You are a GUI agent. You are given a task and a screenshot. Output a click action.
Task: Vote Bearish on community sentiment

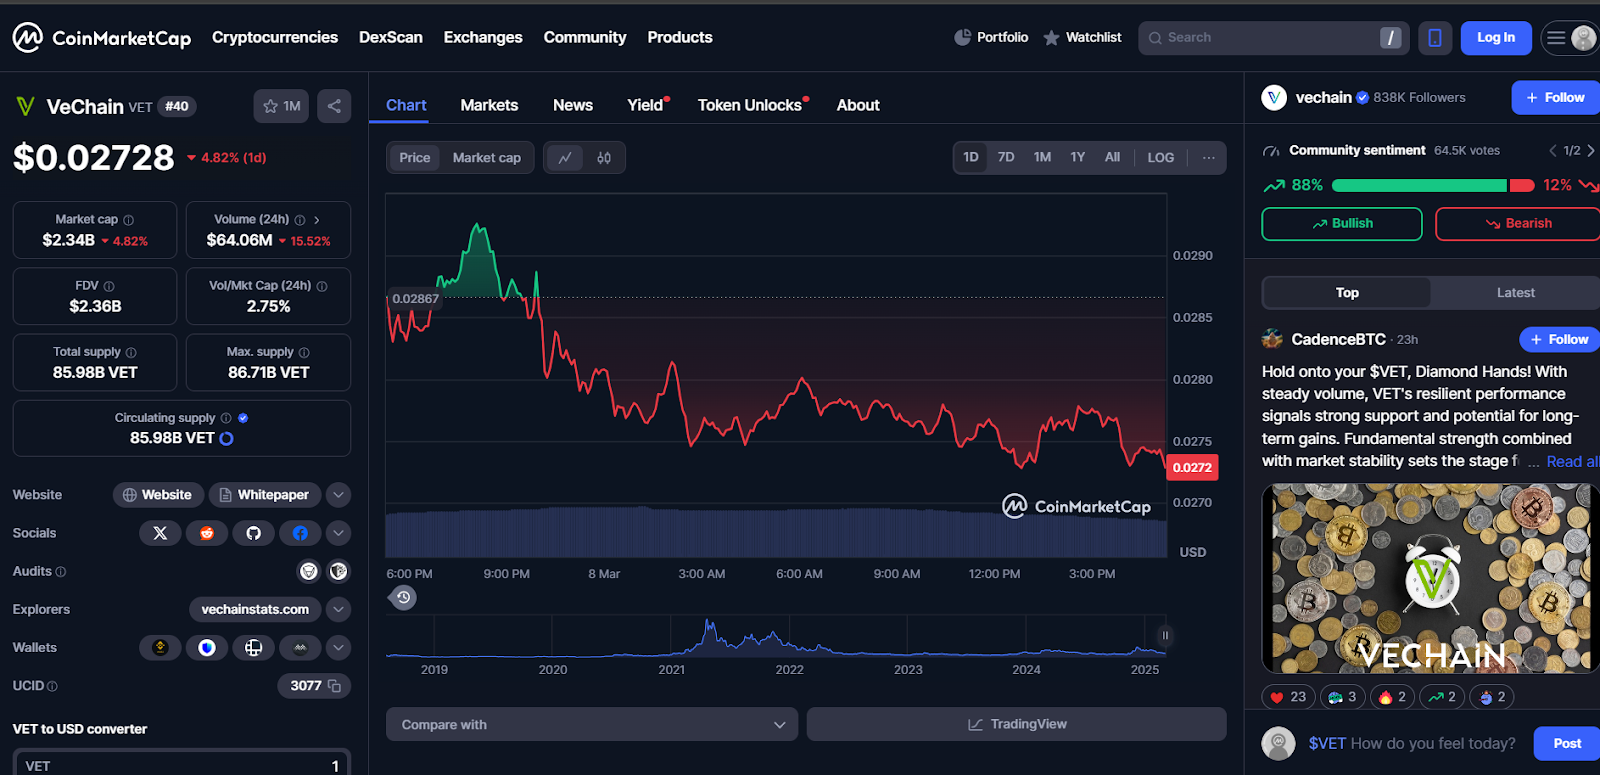(x=1517, y=224)
